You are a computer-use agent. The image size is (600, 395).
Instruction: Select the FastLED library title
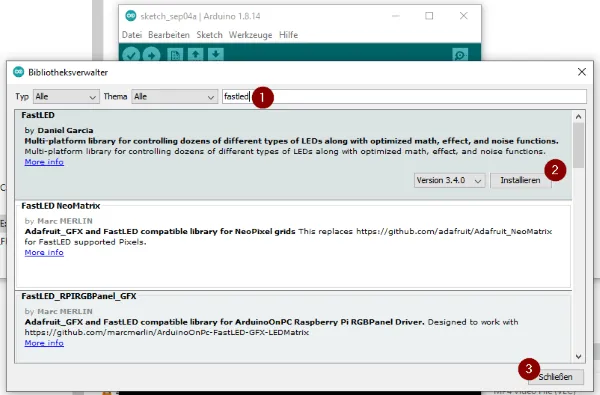pyautogui.click(x=38, y=115)
